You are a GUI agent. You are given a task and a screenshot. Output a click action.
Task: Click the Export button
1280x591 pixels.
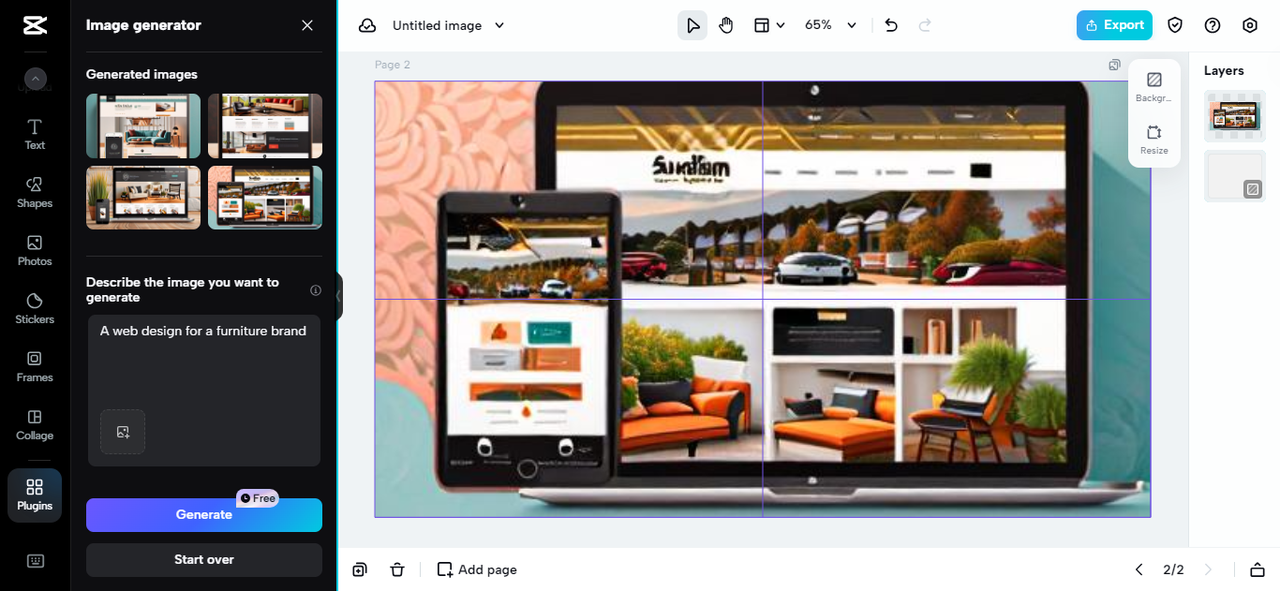coord(1114,25)
